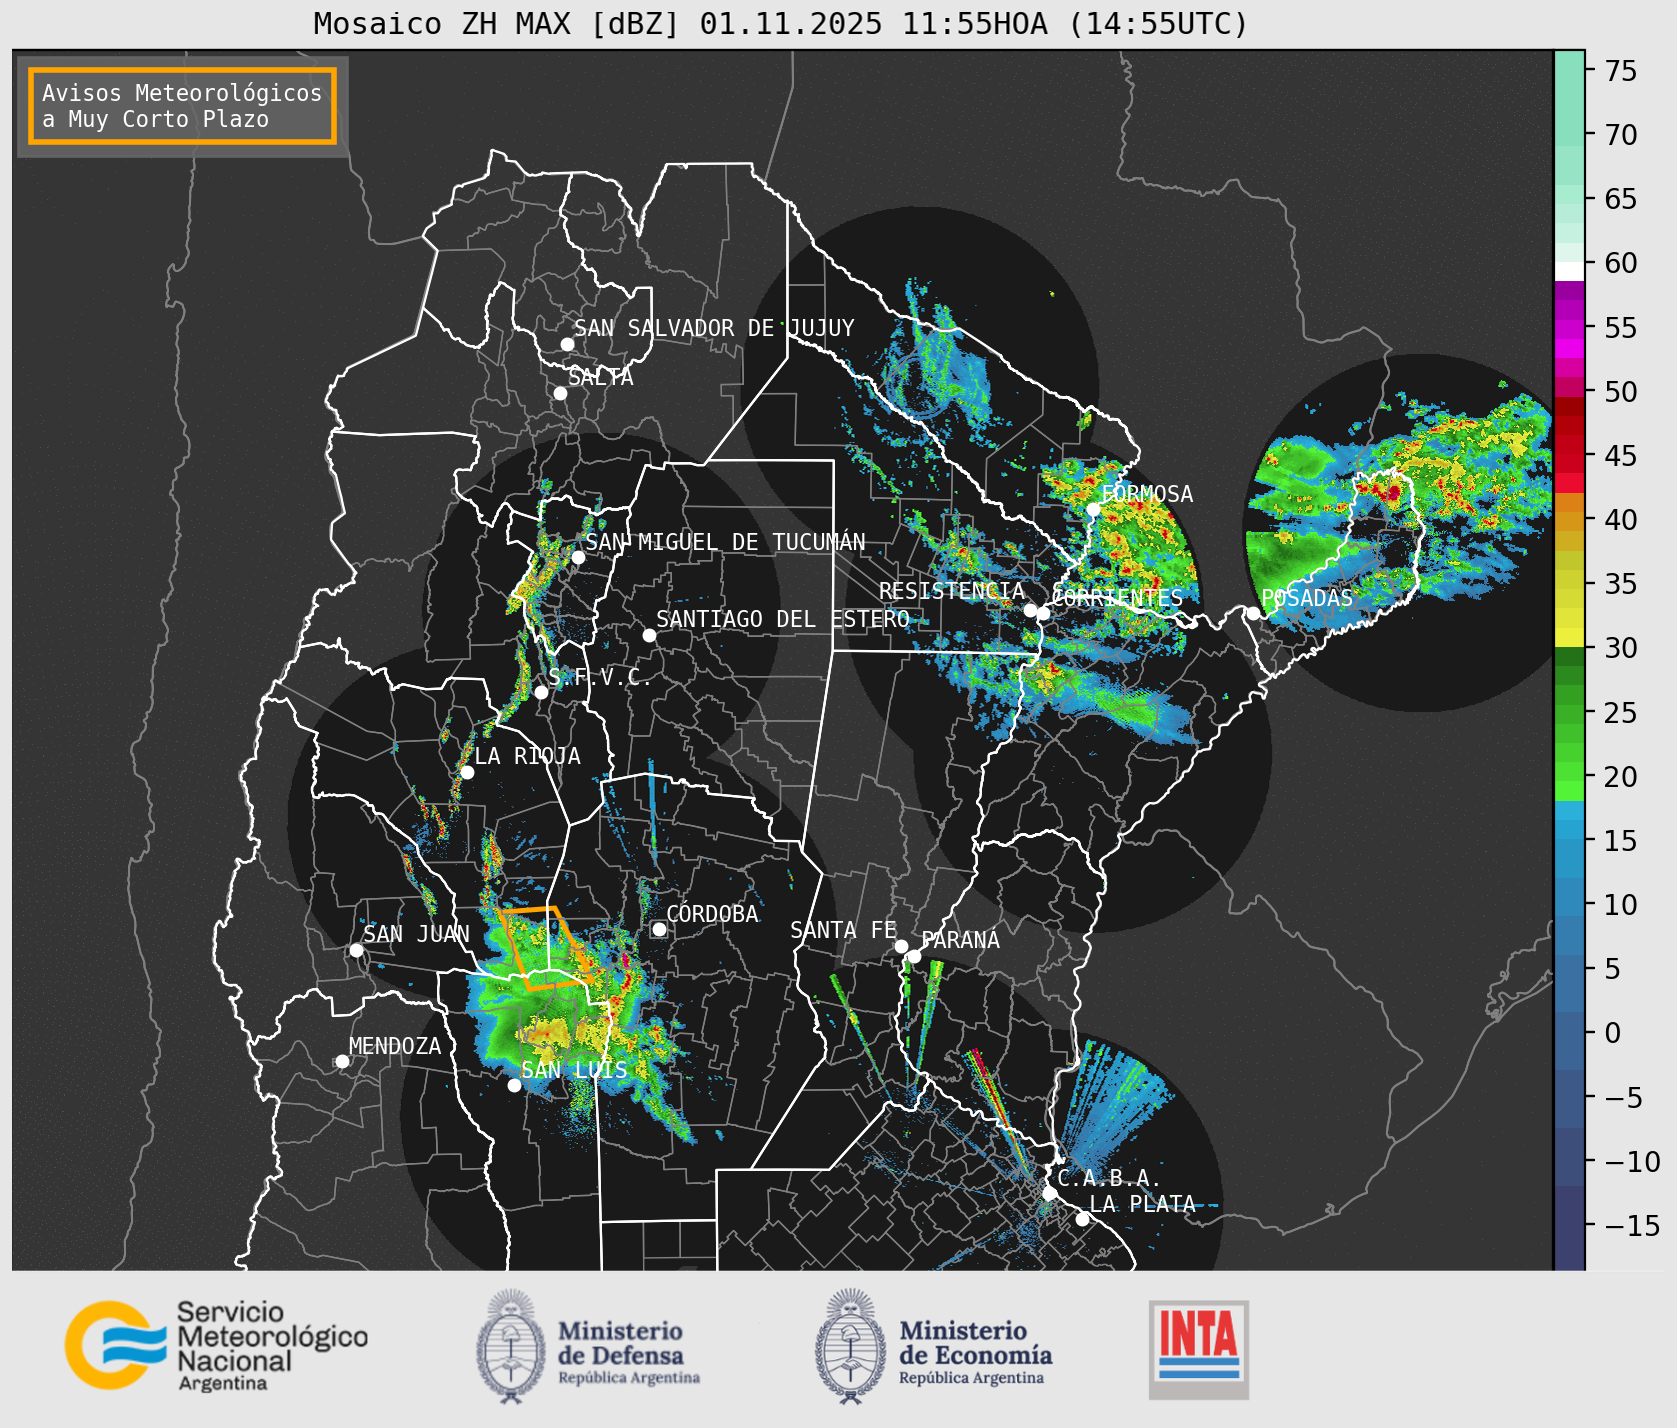Click the 0 dBZ label on the scale
The width and height of the screenshot is (1677, 1428).
(1613, 1033)
